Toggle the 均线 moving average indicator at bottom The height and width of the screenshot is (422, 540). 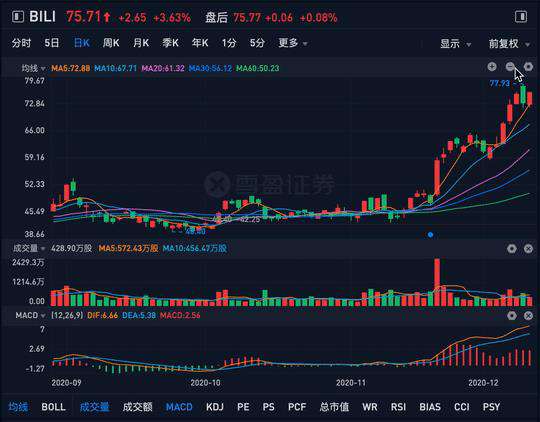click(18, 407)
